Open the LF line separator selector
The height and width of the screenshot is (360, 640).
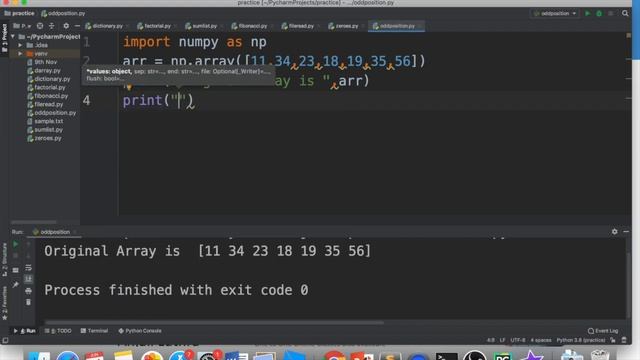point(502,340)
